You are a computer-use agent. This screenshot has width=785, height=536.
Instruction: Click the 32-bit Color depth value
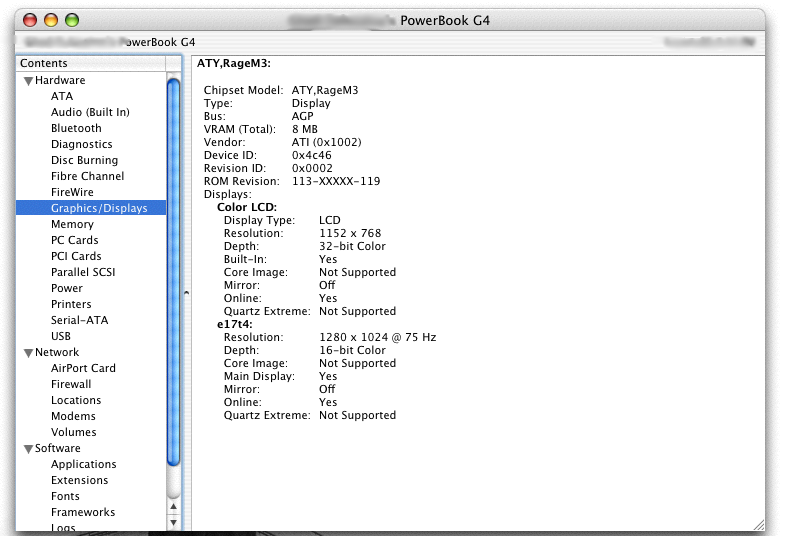tap(352, 246)
